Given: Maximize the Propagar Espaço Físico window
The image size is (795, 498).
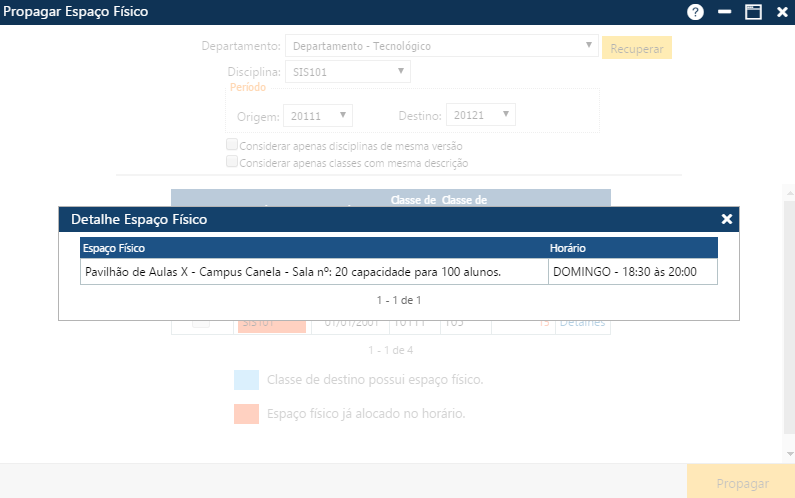Looking at the screenshot, I should tap(753, 12).
